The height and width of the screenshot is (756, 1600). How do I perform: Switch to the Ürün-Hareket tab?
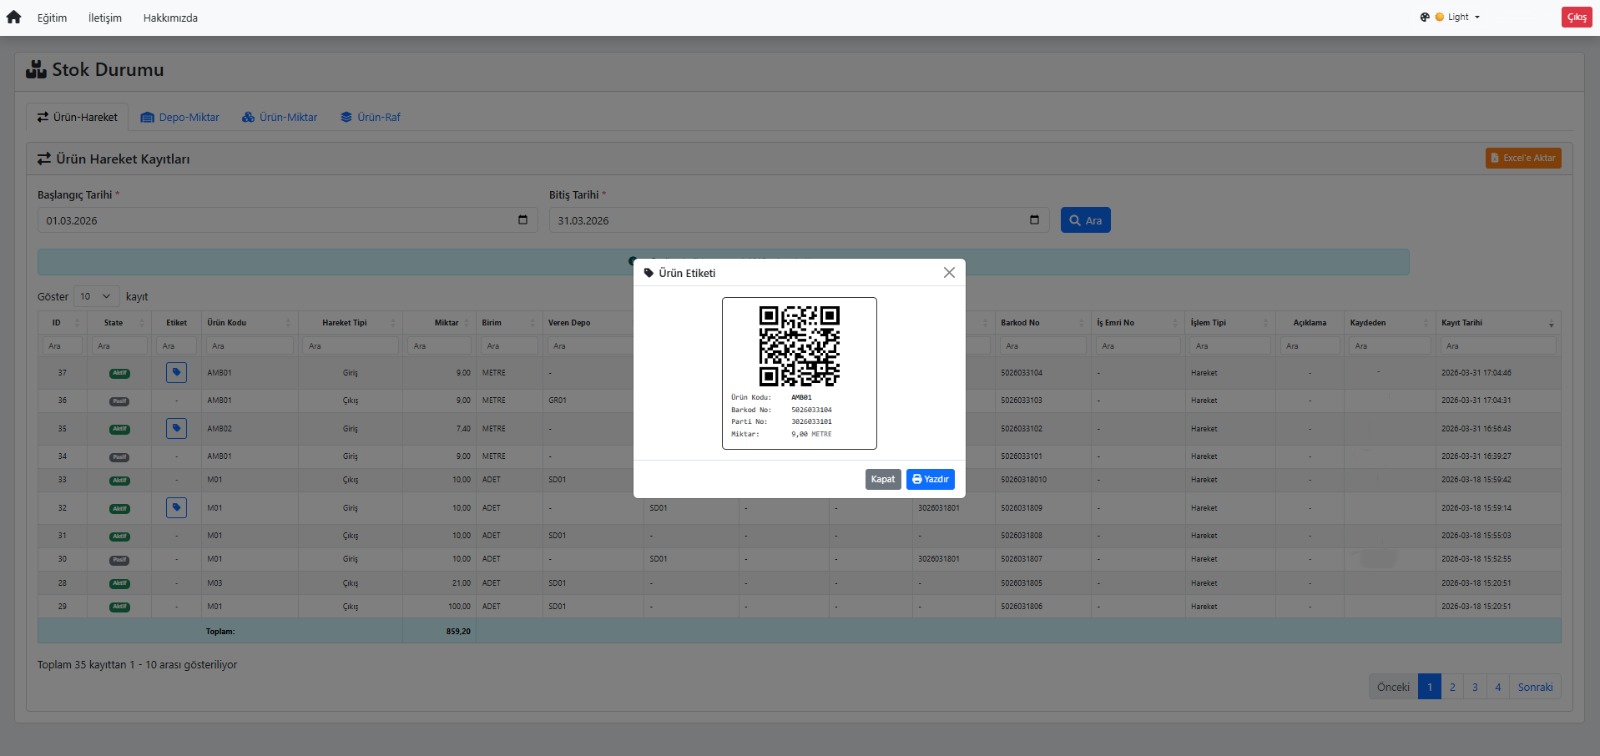(x=77, y=117)
